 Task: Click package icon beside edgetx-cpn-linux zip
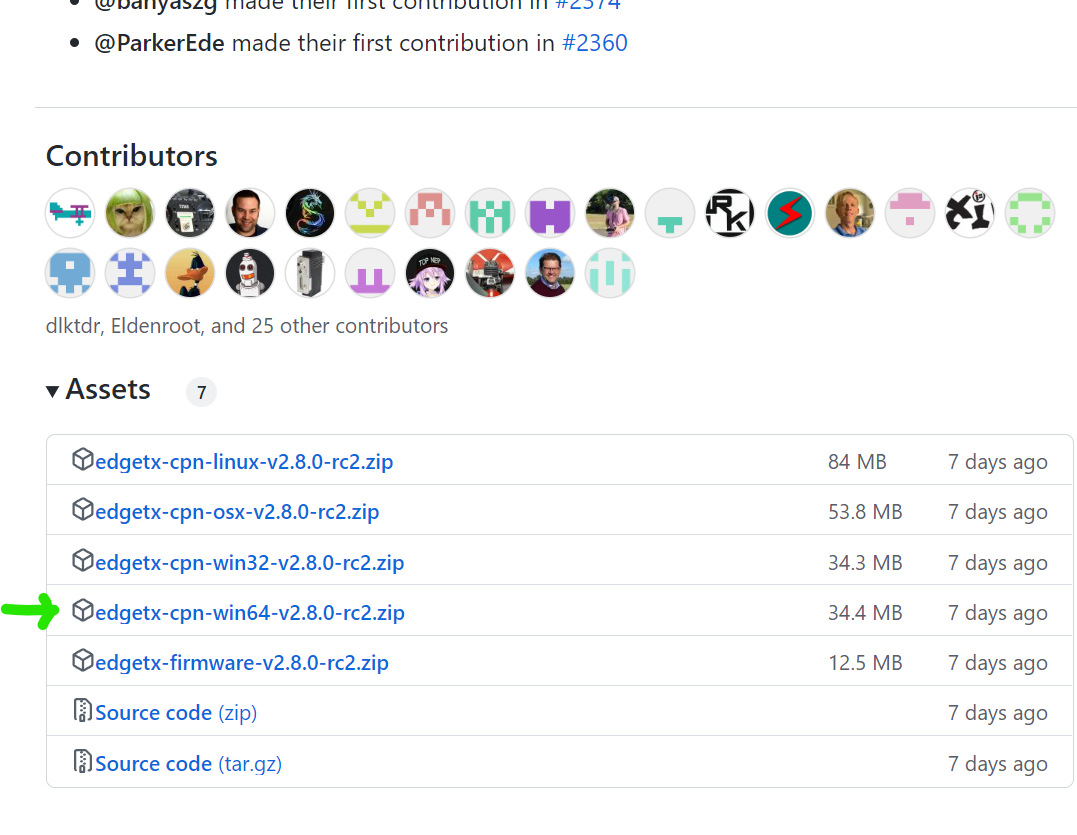pyautogui.click(x=83, y=461)
